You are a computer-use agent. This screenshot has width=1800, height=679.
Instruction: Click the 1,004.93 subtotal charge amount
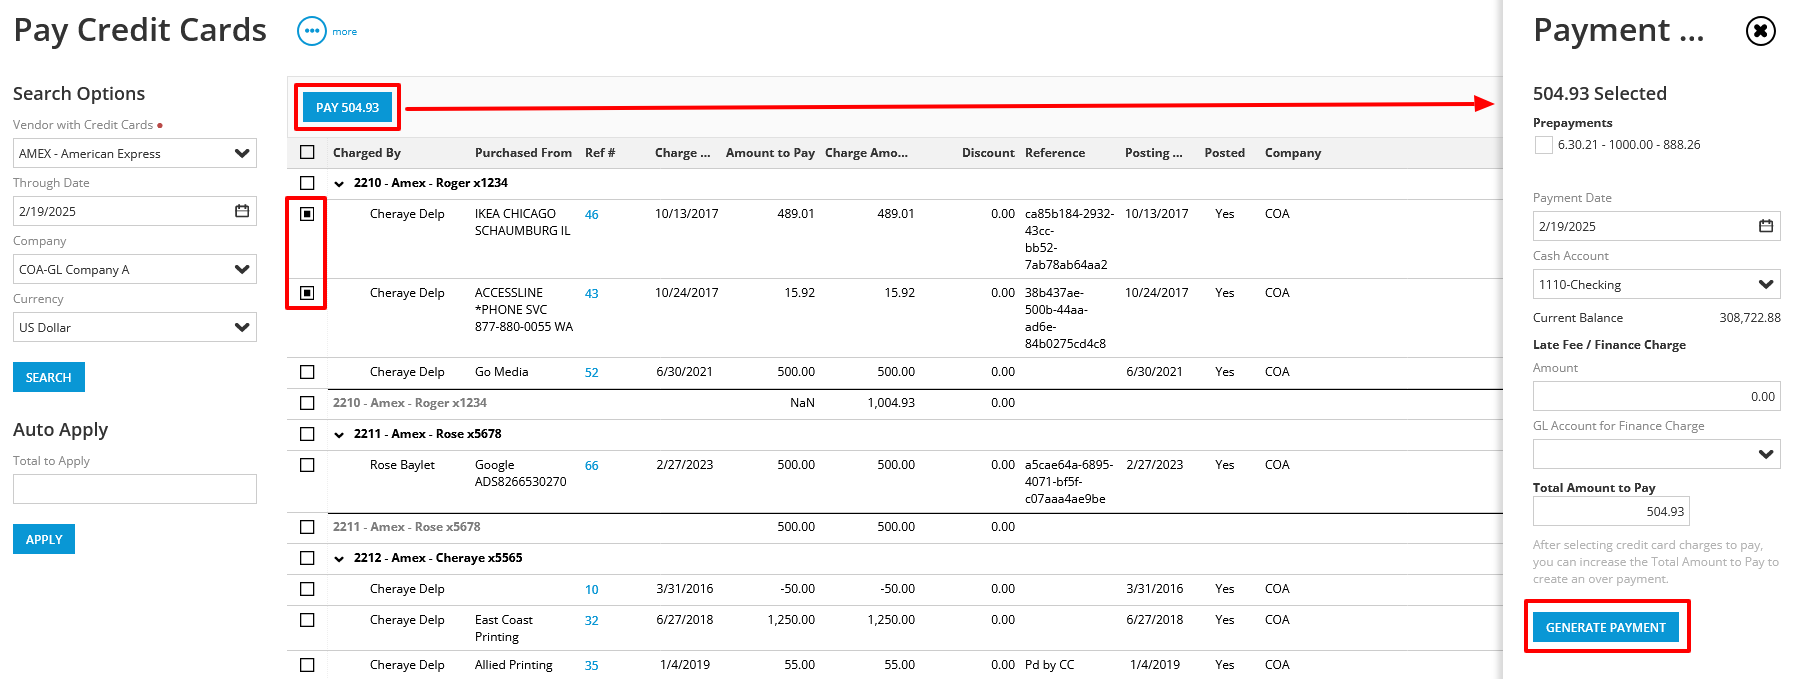(891, 403)
